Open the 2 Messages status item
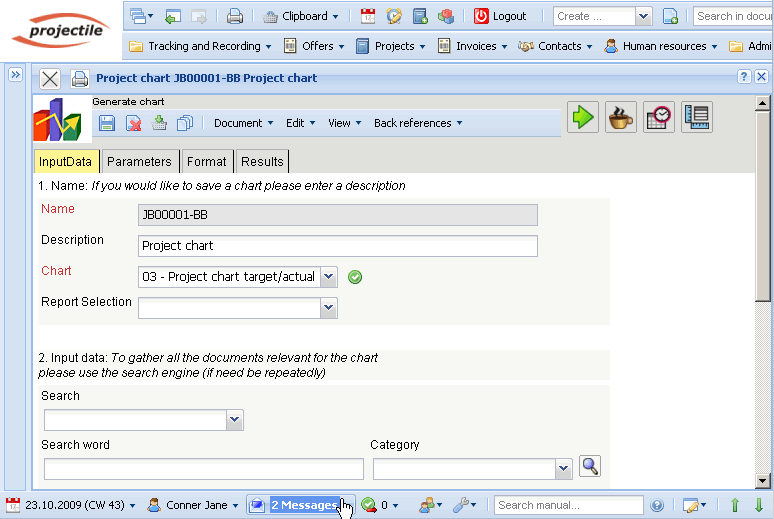The height and width of the screenshot is (519, 774). point(302,505)
